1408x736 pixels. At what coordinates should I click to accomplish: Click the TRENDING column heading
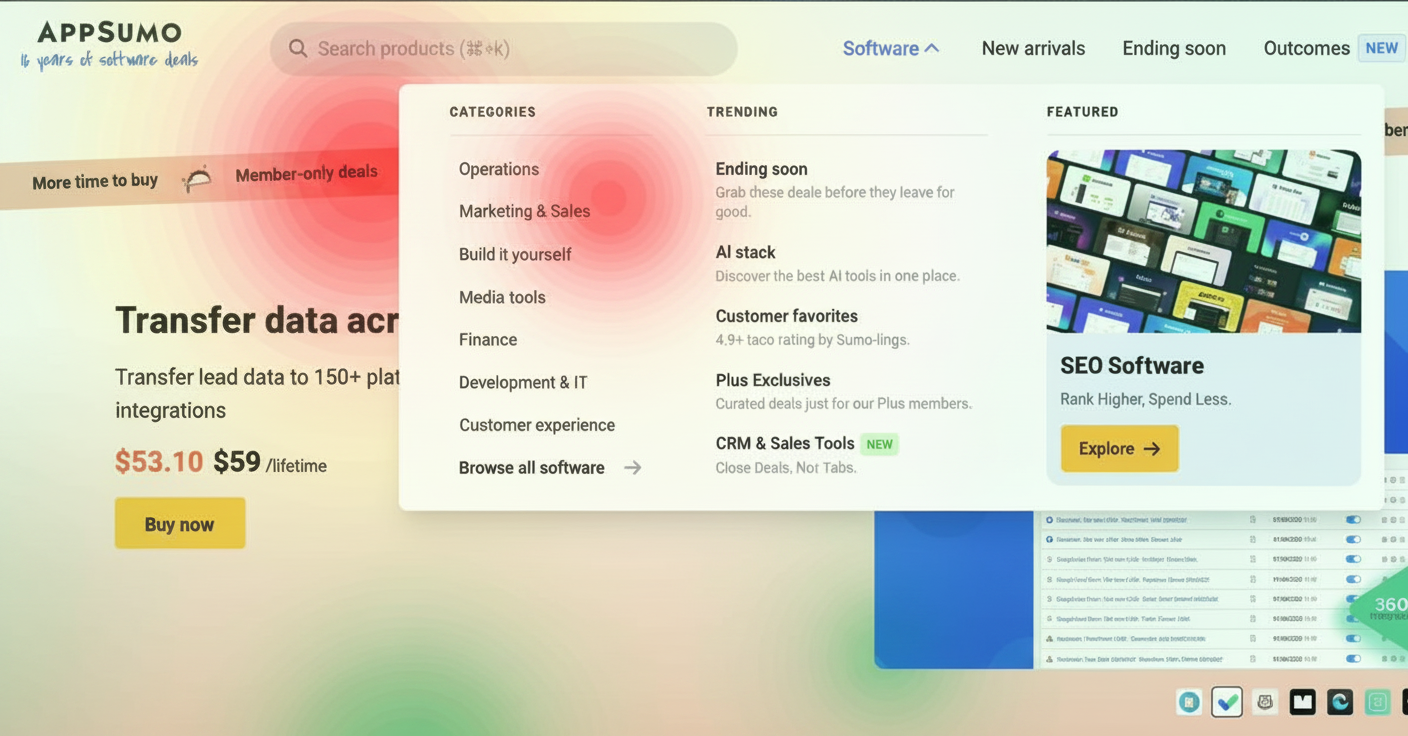[x=742, y=112]
